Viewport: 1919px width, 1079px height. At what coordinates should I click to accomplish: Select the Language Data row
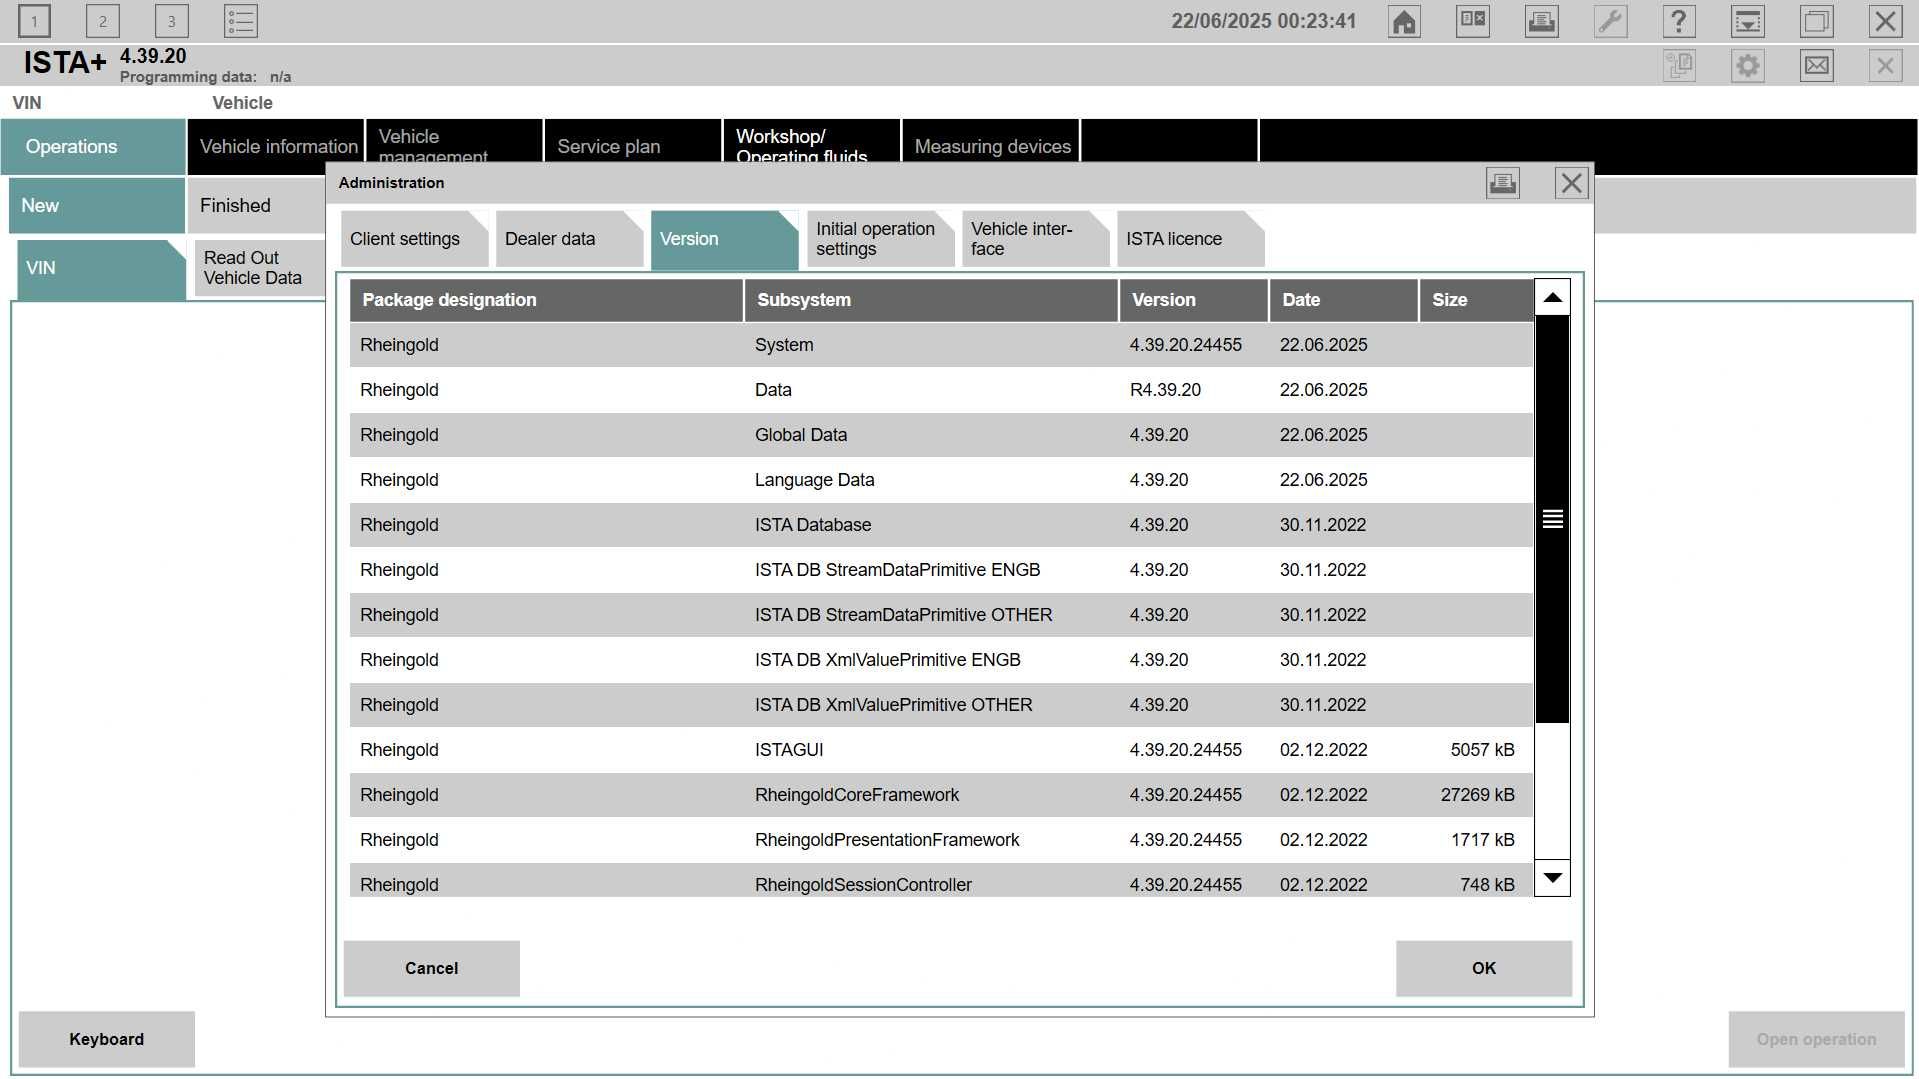[941, 480]
